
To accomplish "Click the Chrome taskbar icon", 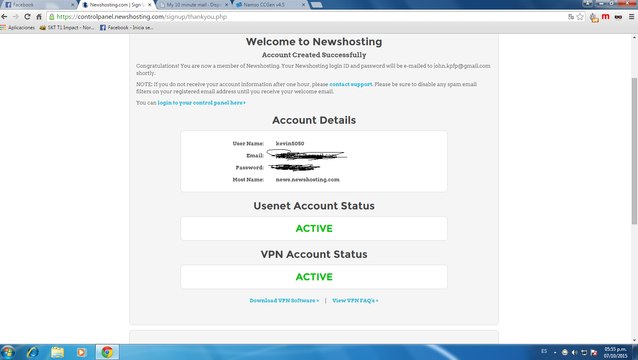I will [107, 352].
